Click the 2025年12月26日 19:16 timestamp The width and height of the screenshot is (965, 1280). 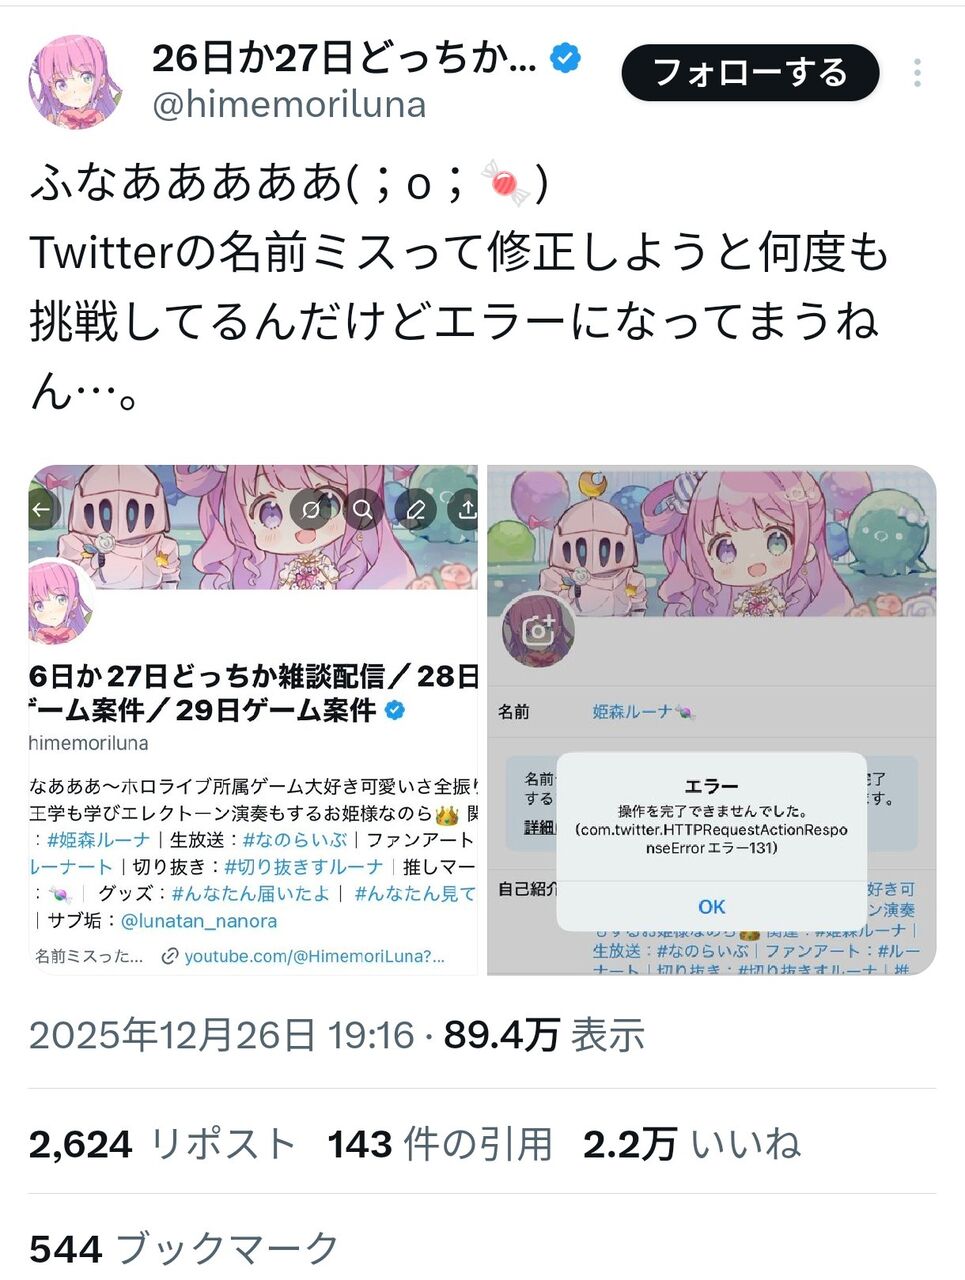coord(221,1035)
